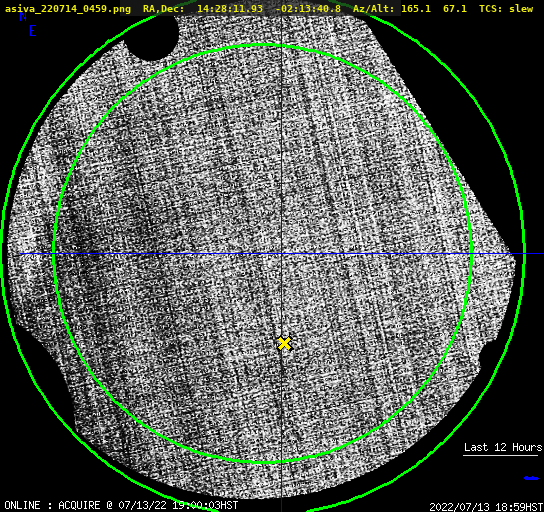Click the blue N compass label
This screenshot has height=512, width=544.
click(x=23, y=16)
